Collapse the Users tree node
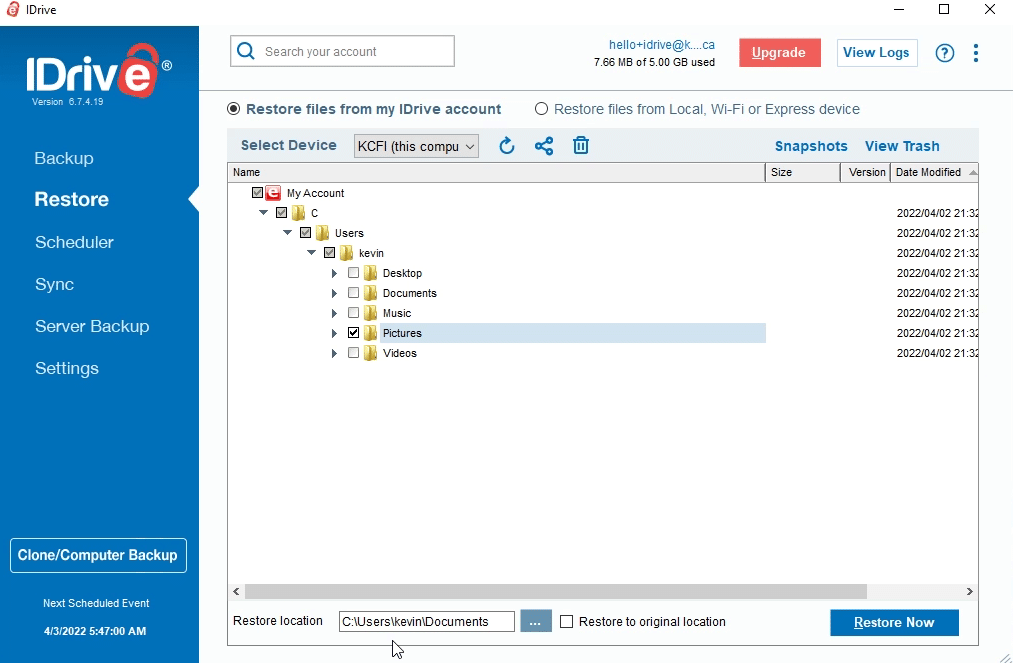Viewport: 1013px width, 663px height. tap(287, 232)
